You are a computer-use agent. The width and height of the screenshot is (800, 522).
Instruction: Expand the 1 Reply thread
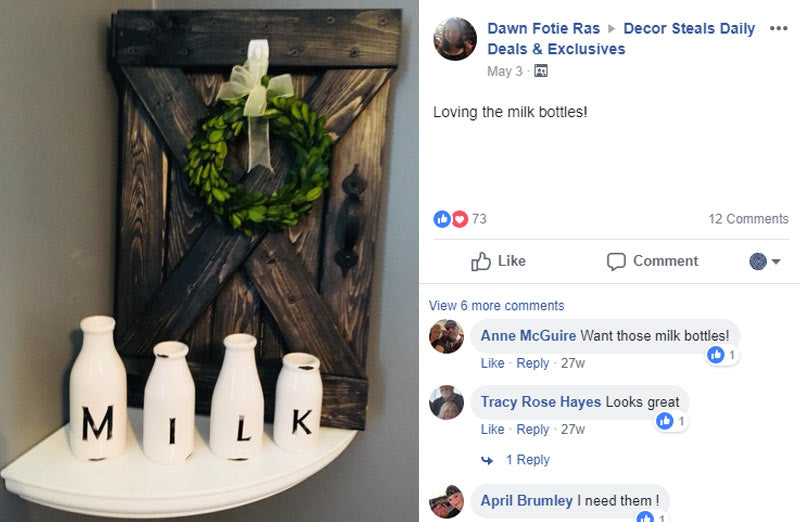tap(527, 460)
